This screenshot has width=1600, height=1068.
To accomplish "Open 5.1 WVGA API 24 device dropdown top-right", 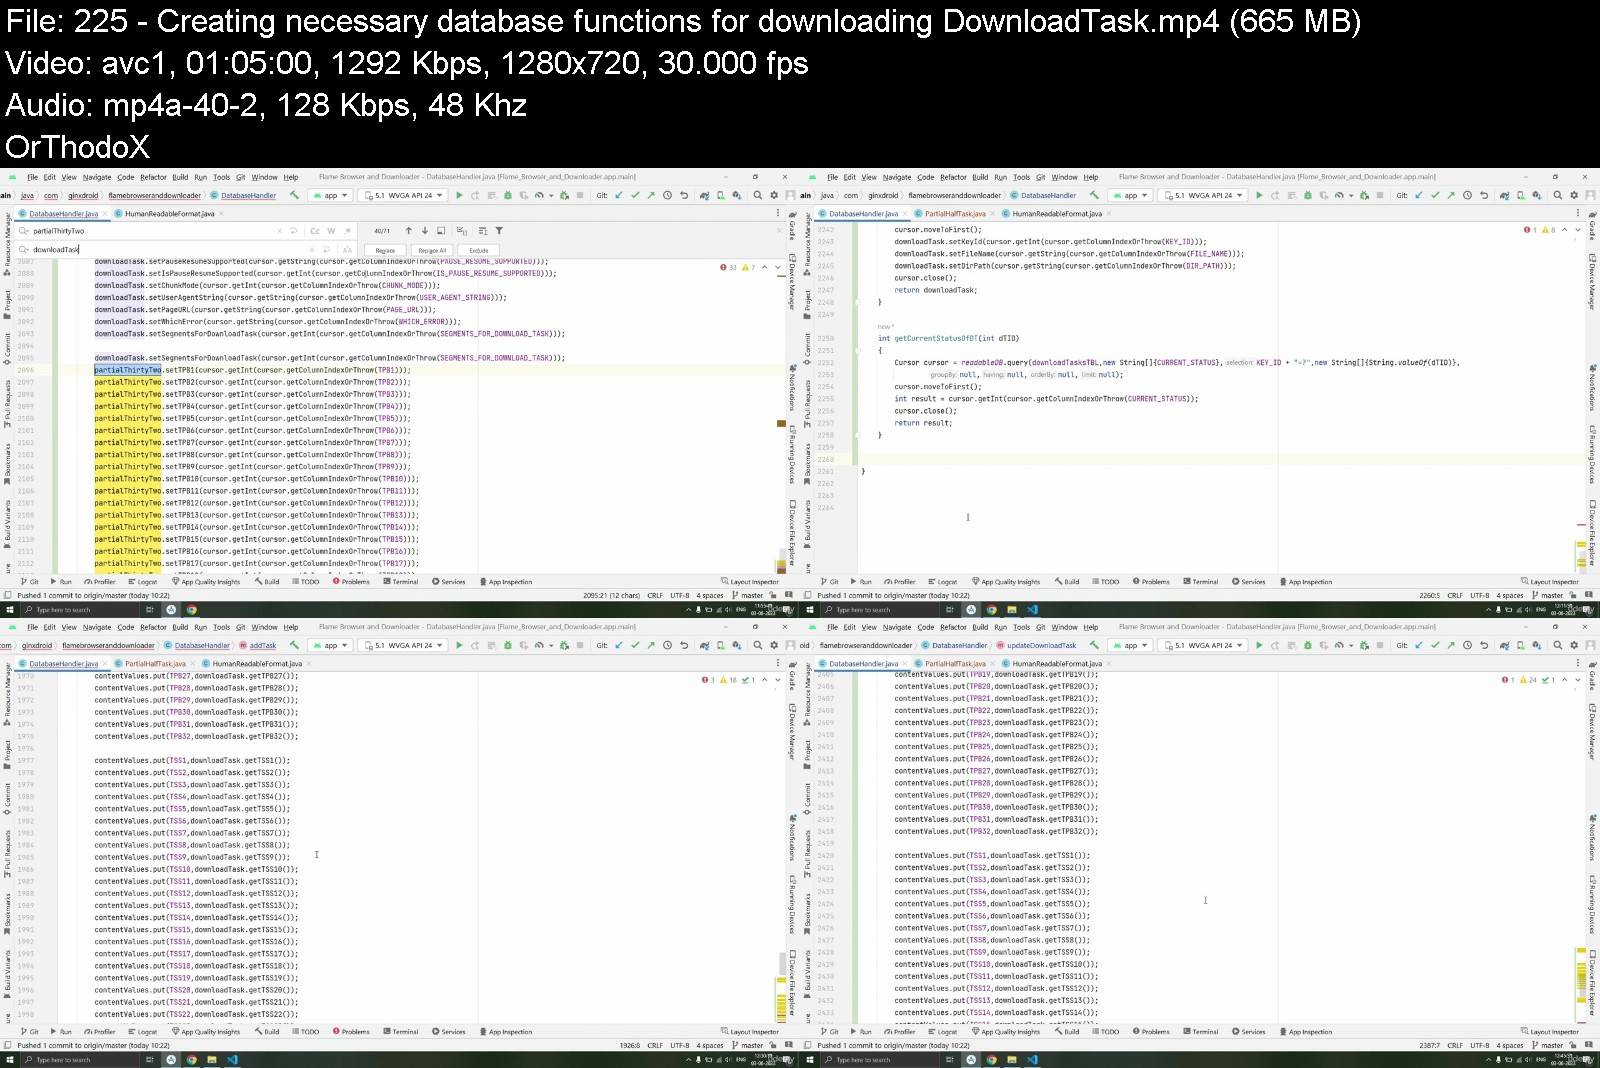I will pyautogui.click(x=1205, y=195).
